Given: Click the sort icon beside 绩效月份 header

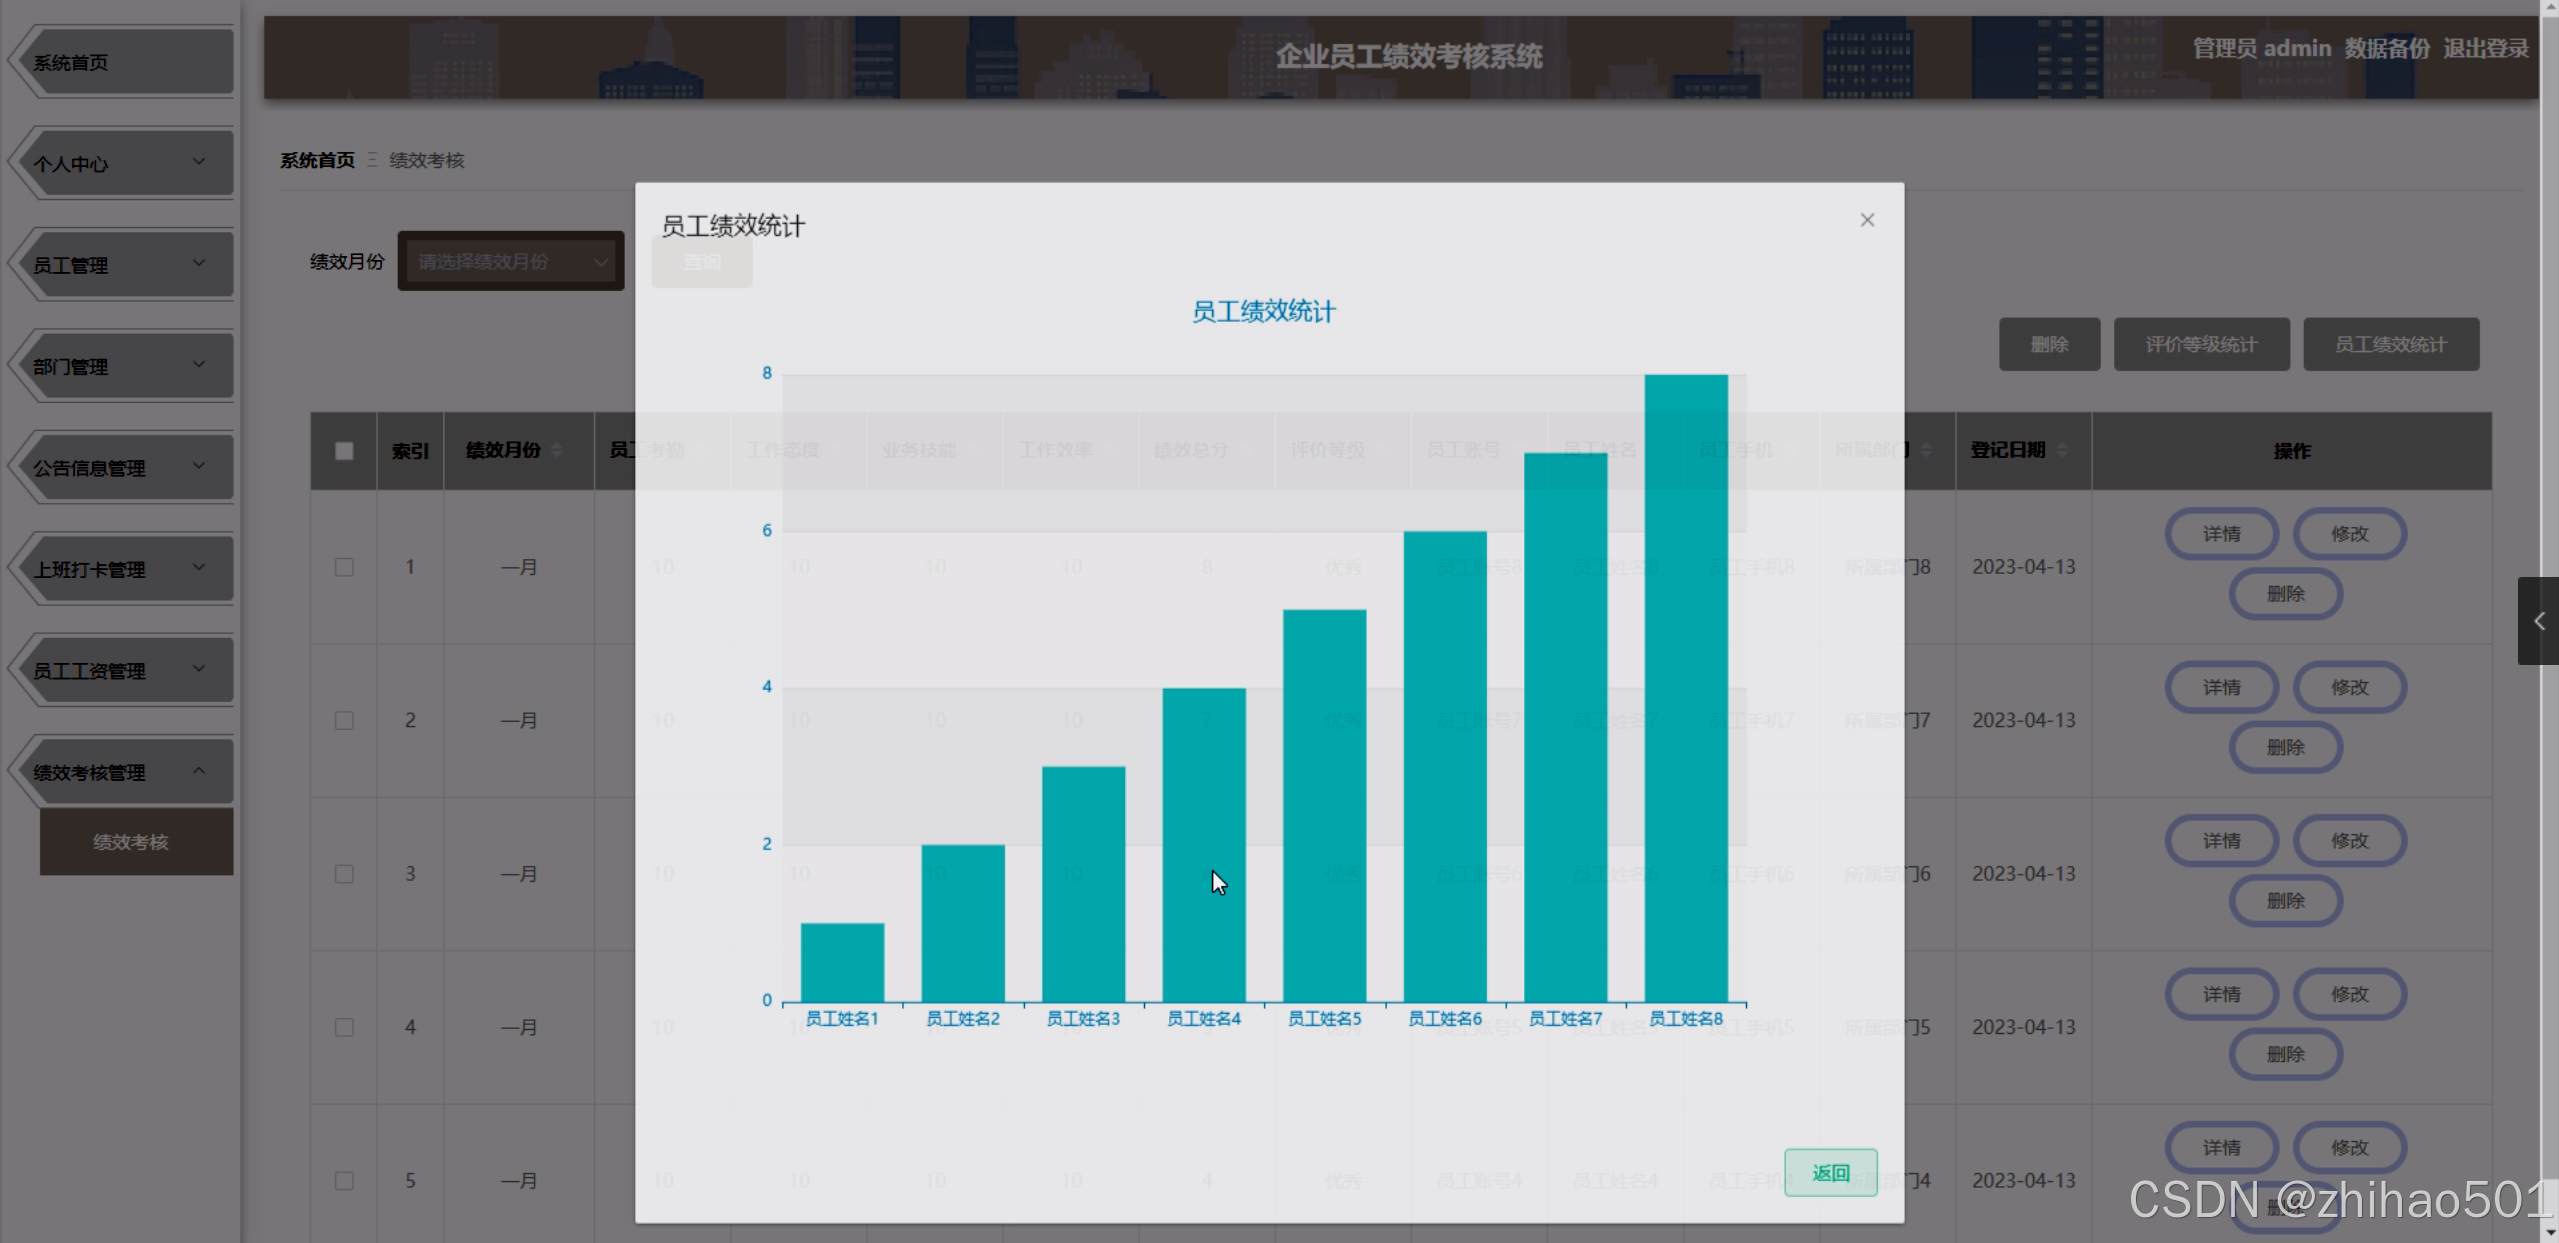Looking at the screenshot, I should [556, 450].
